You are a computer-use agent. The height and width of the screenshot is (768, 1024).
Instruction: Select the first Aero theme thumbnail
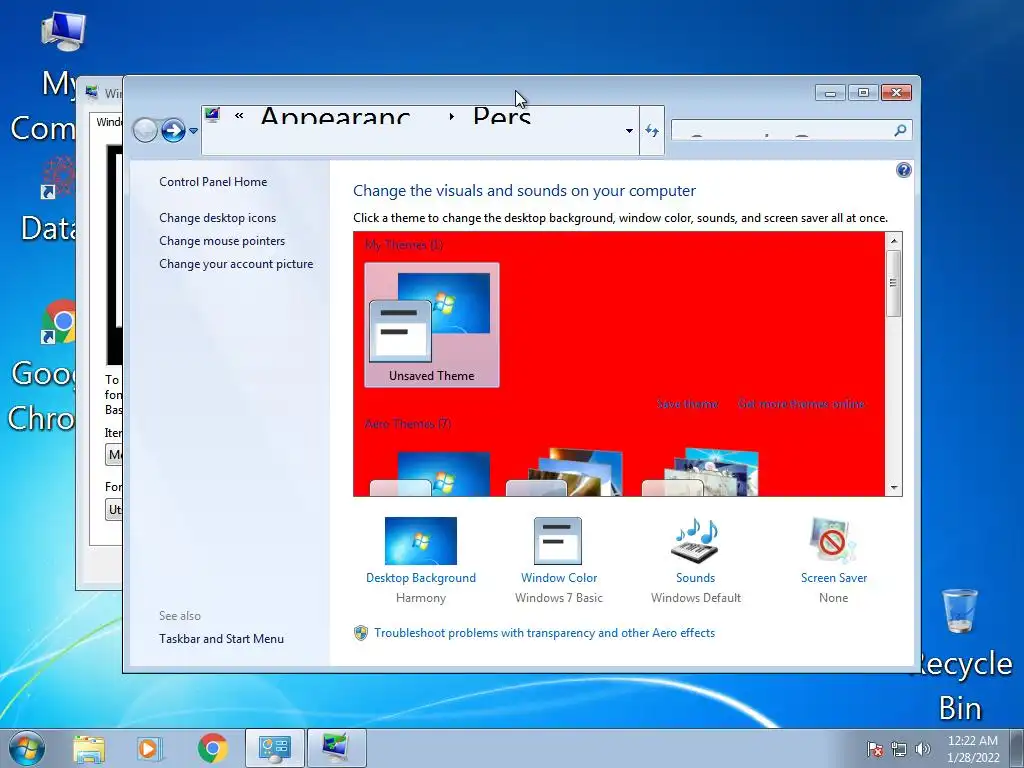point(431,473)
